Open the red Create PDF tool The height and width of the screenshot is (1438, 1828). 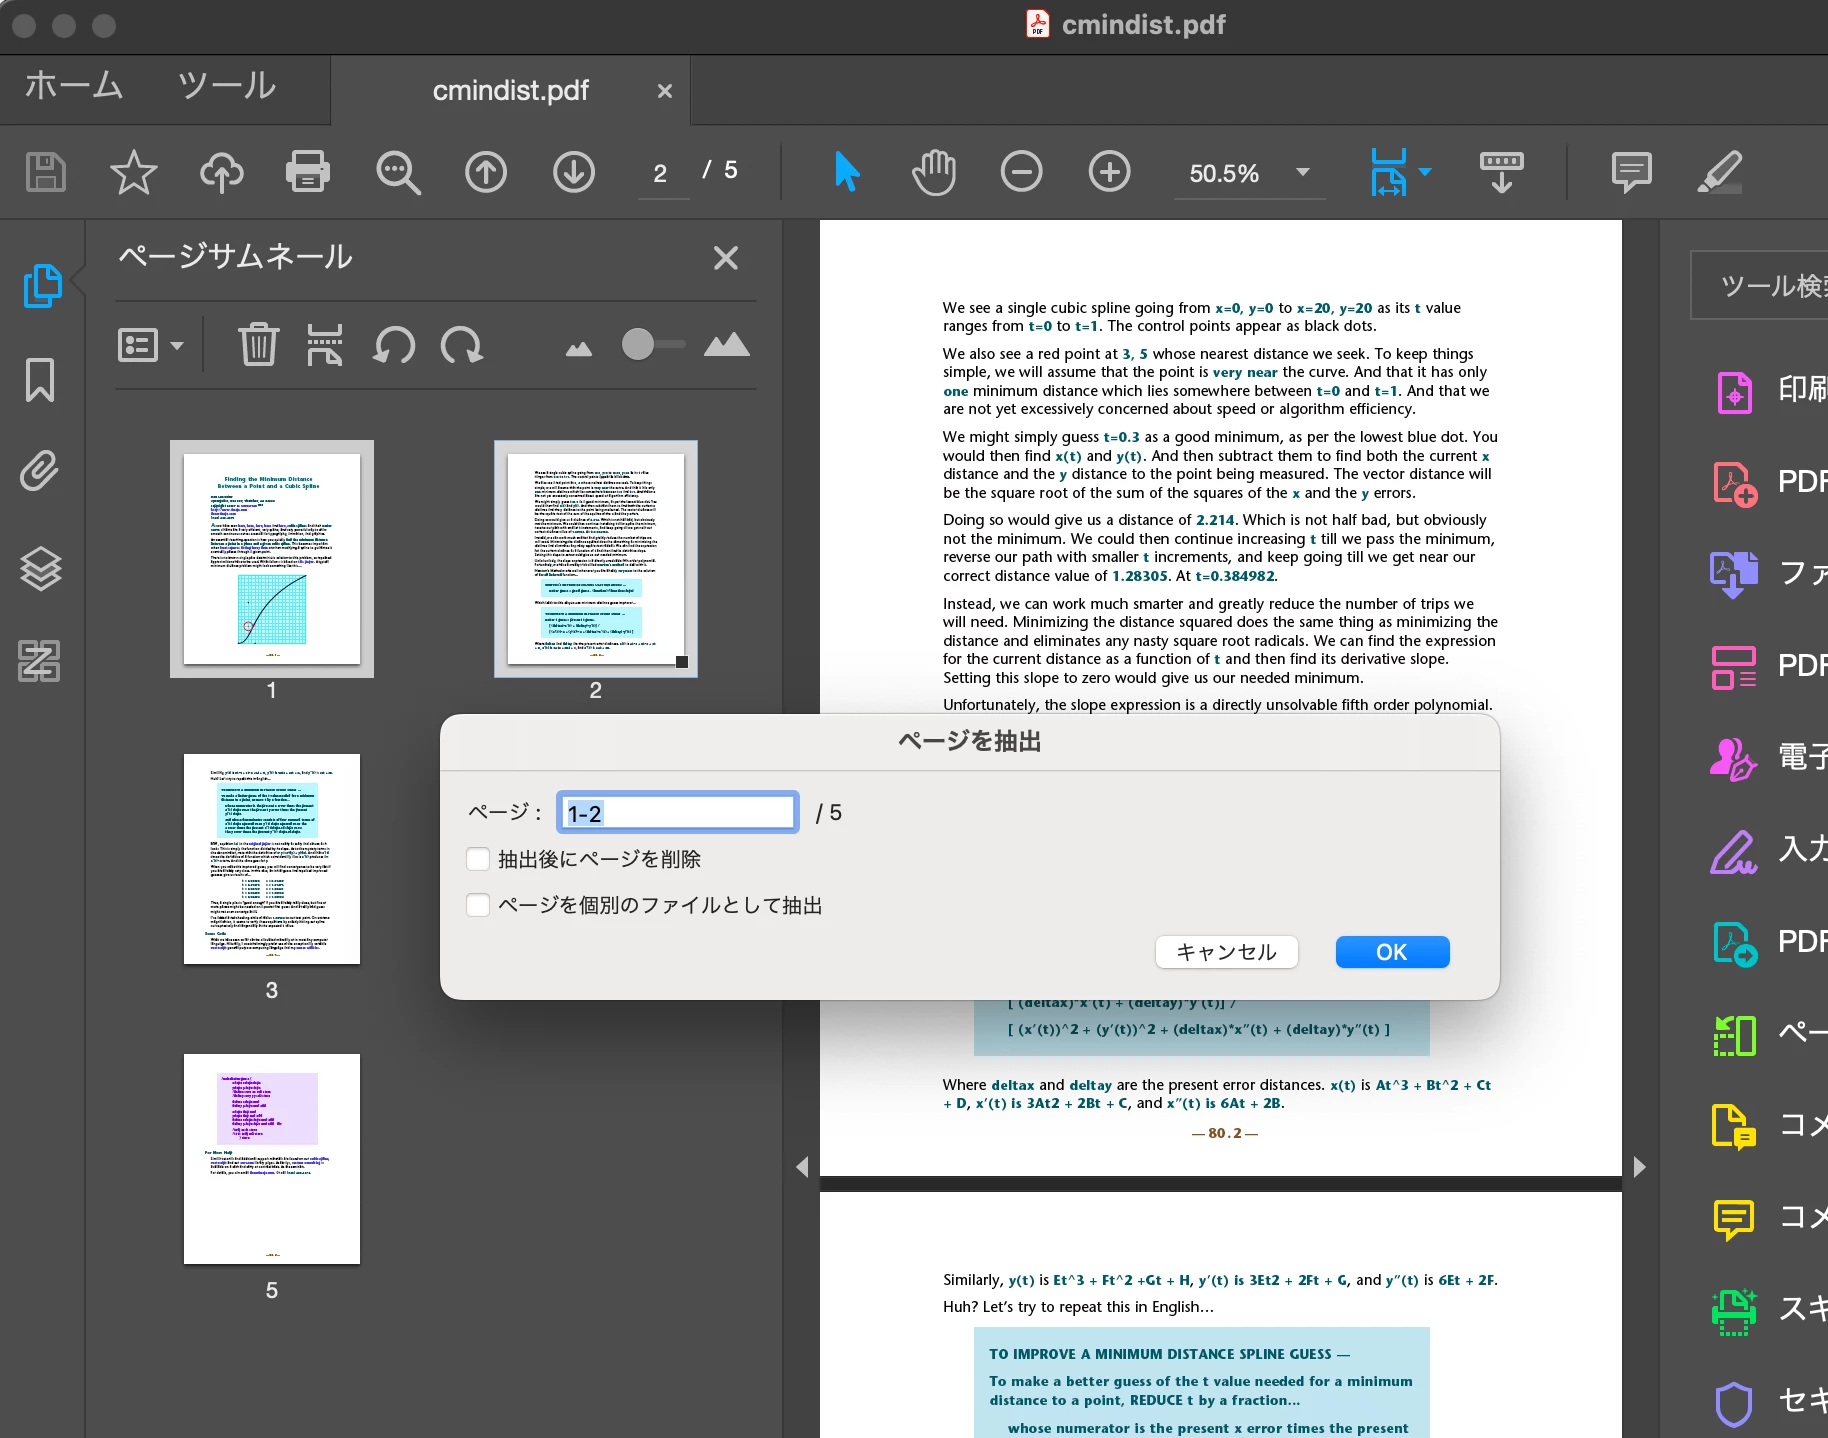tap(1735, 484)
